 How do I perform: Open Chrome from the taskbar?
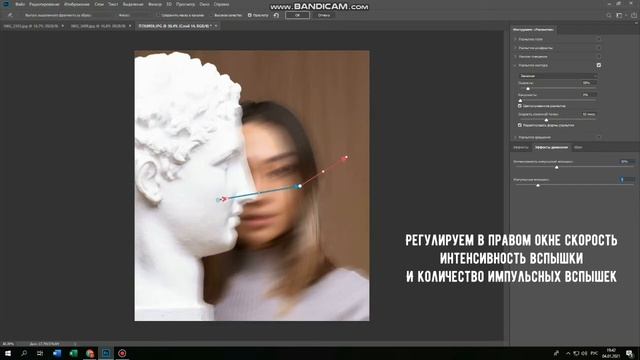[x=90, y=353]
